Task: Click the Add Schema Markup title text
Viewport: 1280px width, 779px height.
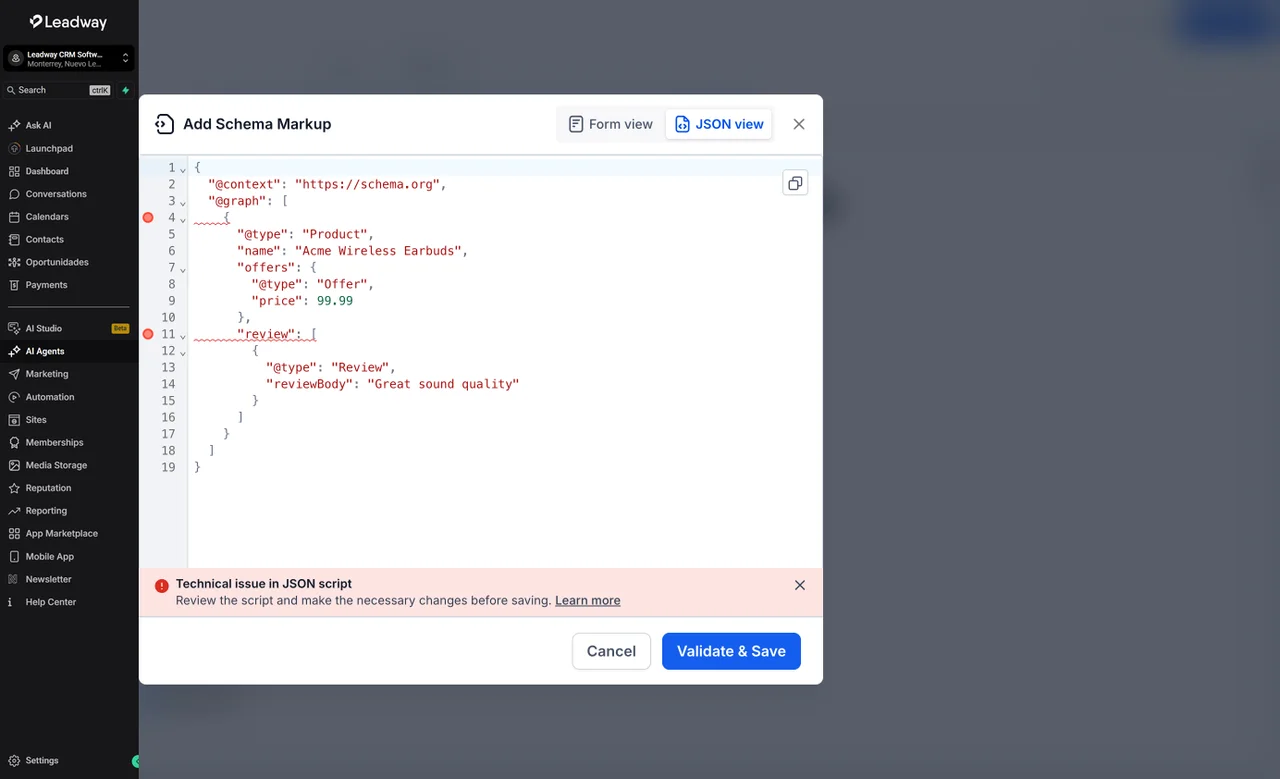Action: (257, 124)
